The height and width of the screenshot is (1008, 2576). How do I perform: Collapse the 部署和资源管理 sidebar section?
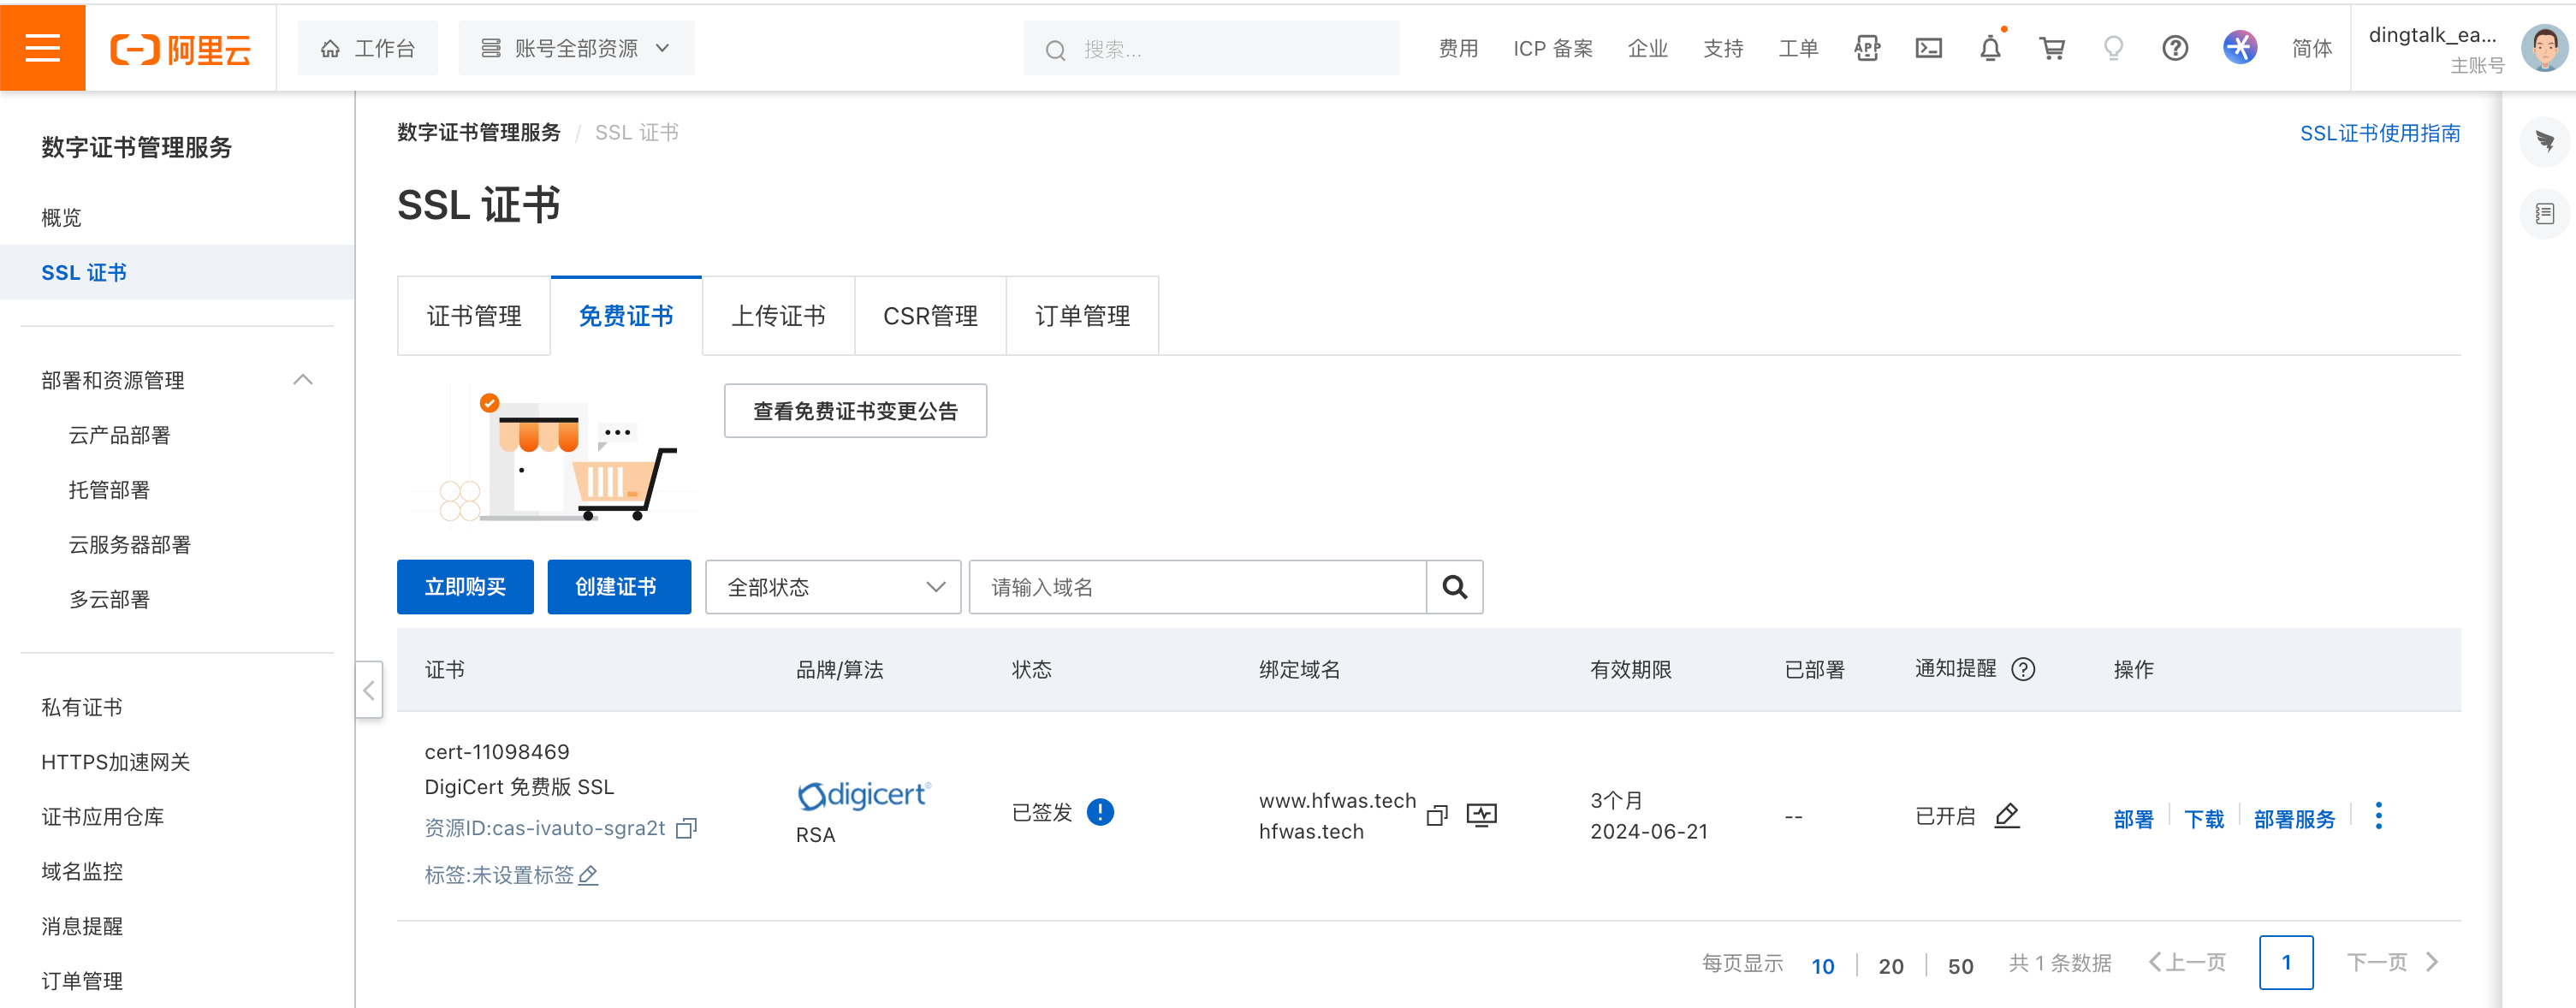tap(303, 380)
